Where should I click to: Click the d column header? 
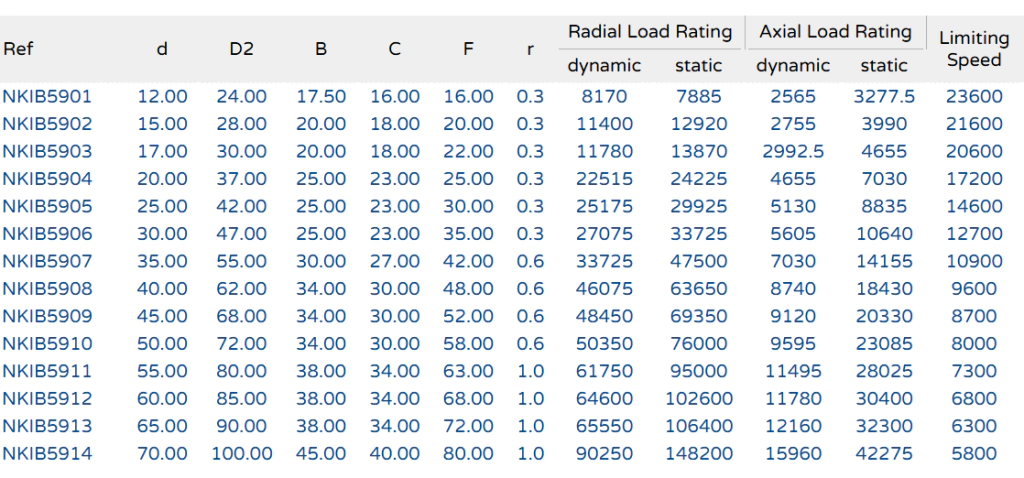click(162, 49)
